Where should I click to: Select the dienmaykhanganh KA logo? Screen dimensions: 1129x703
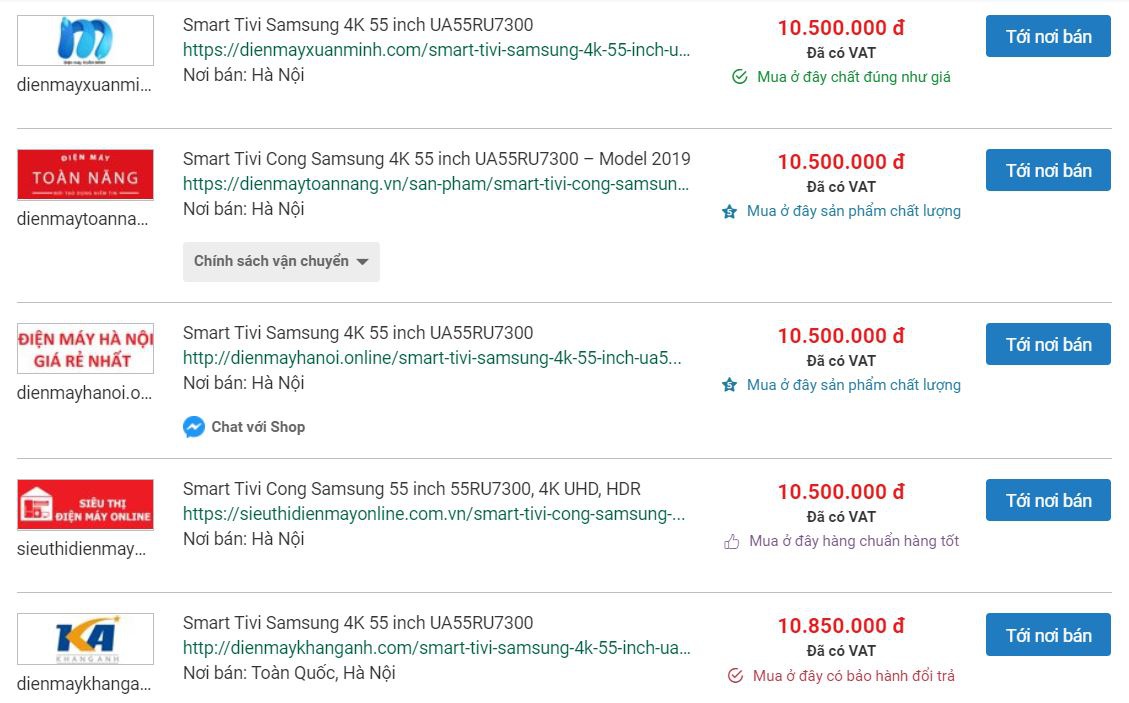[85, 639]
